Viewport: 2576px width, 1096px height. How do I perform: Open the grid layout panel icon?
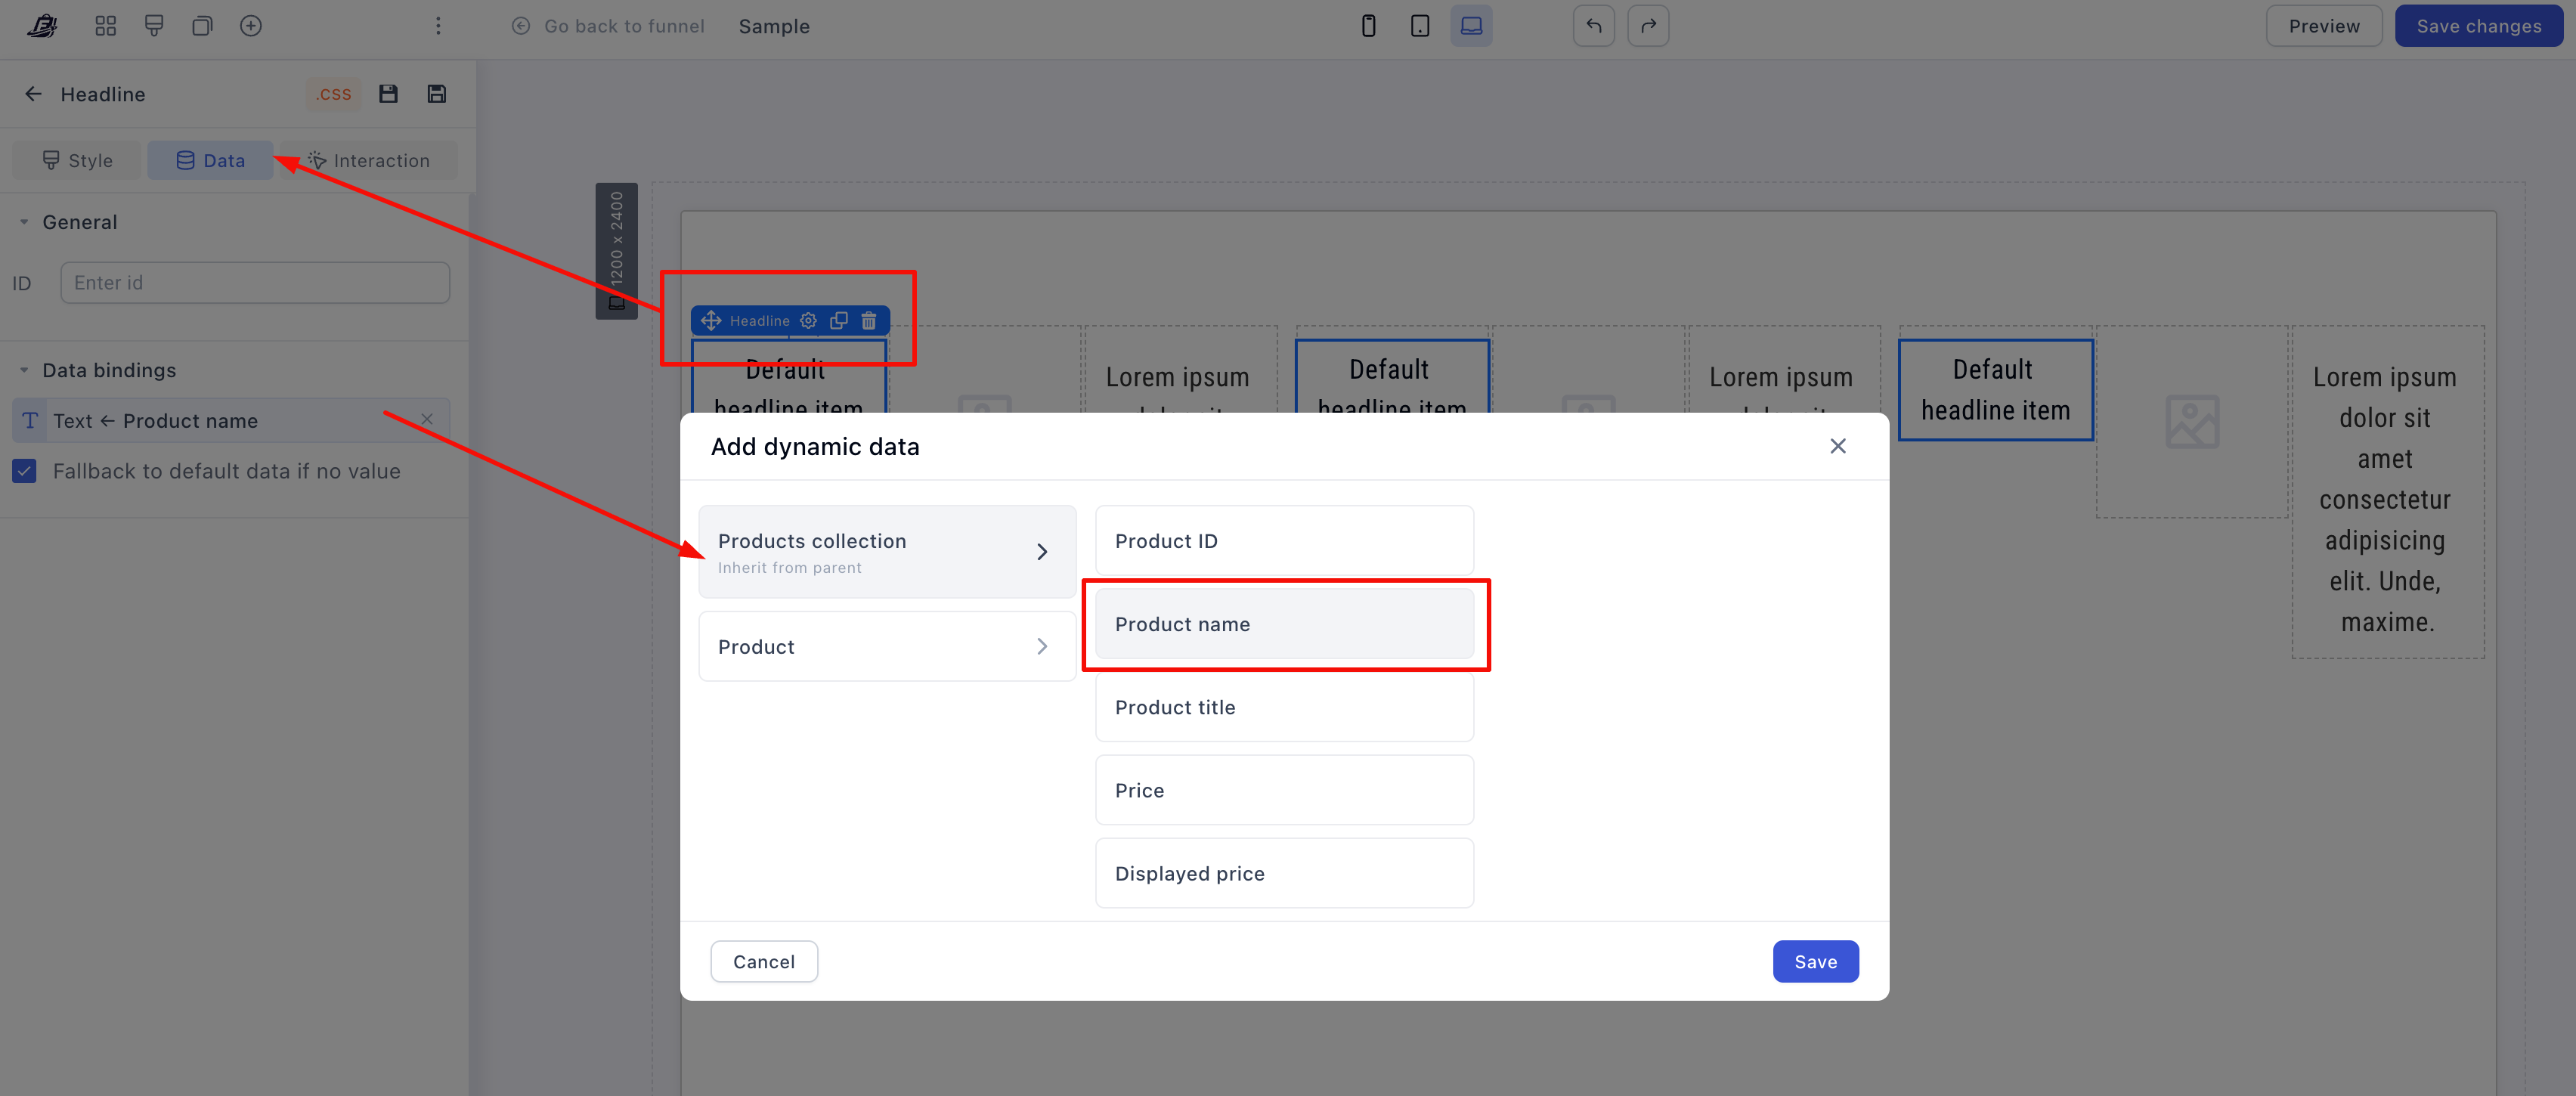coord(105,26)
